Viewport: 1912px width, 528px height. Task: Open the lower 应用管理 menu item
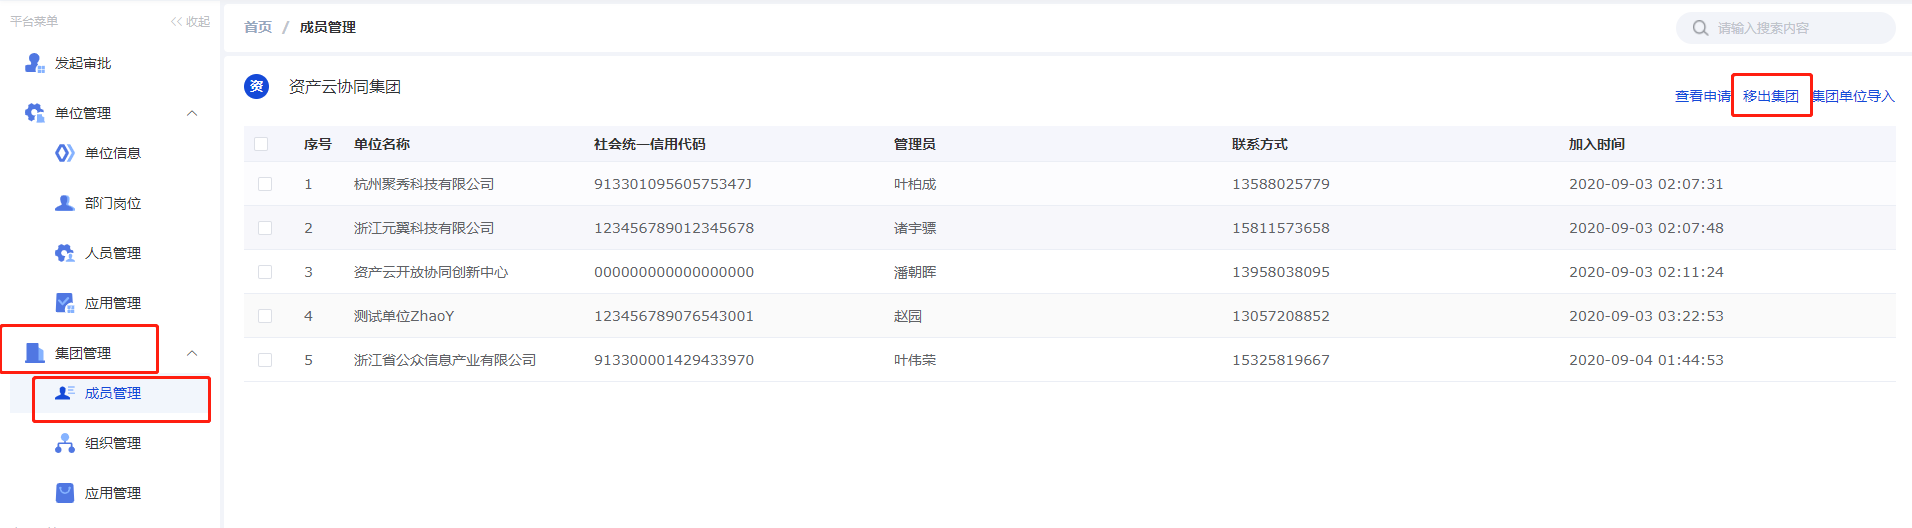[x=112, y=493]
